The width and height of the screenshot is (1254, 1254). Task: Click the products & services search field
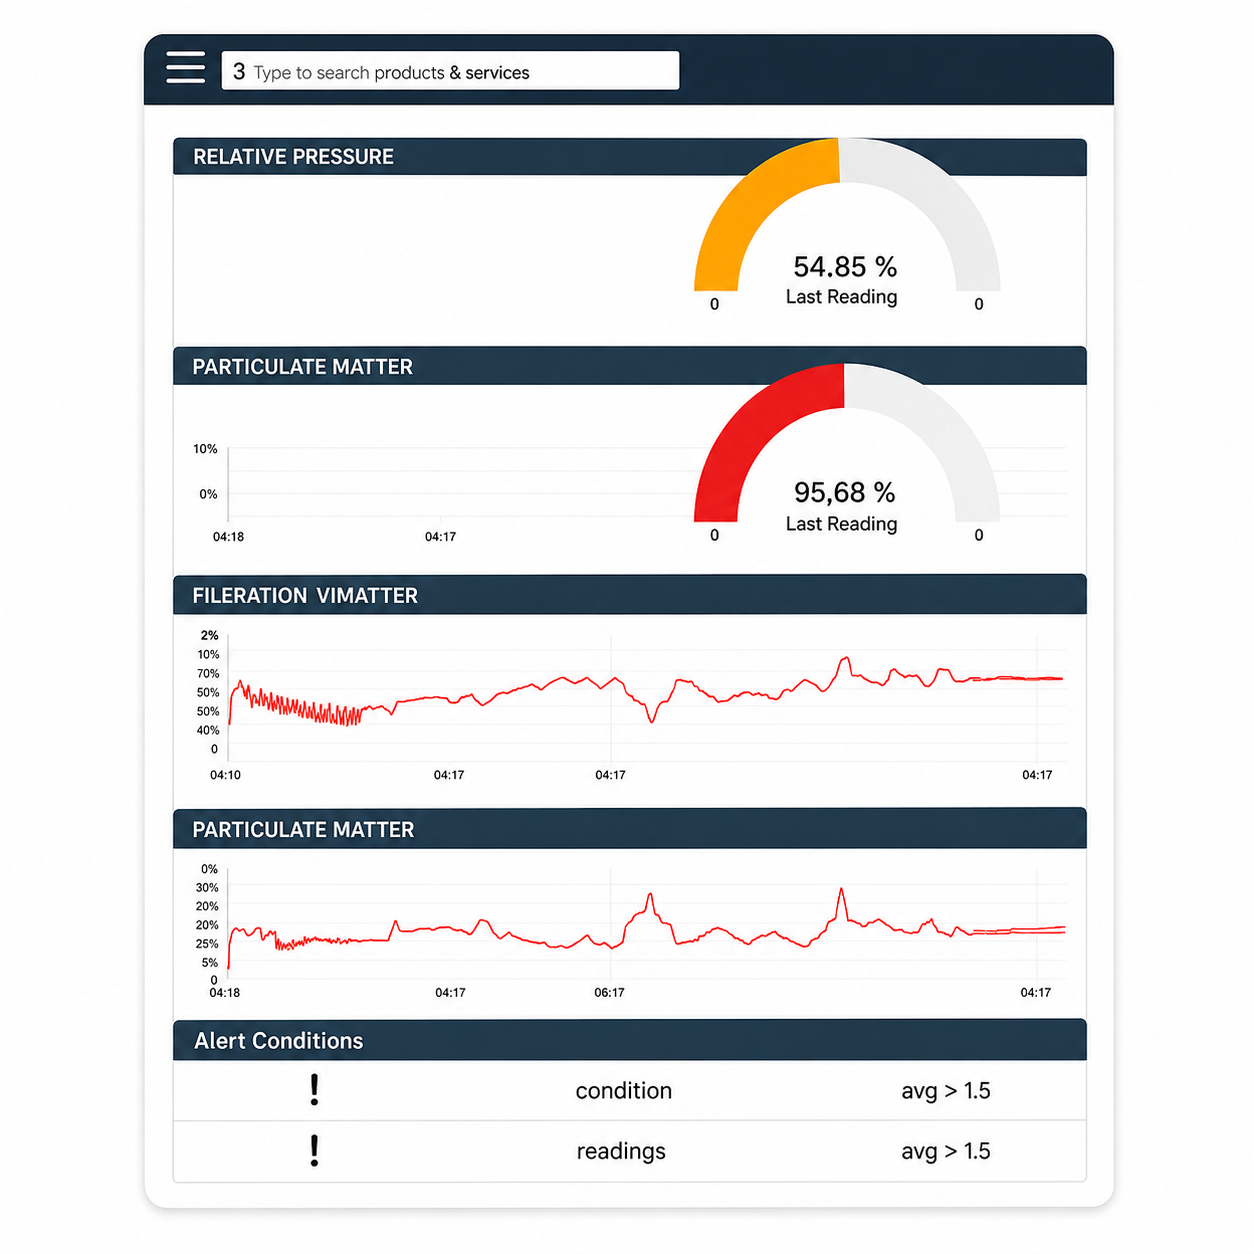pyautogui.click(x=450, y=71)
